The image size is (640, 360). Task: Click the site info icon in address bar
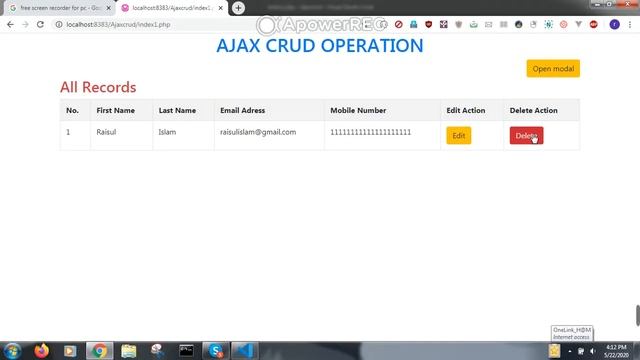pyautogui.click(x=59, y=24)
